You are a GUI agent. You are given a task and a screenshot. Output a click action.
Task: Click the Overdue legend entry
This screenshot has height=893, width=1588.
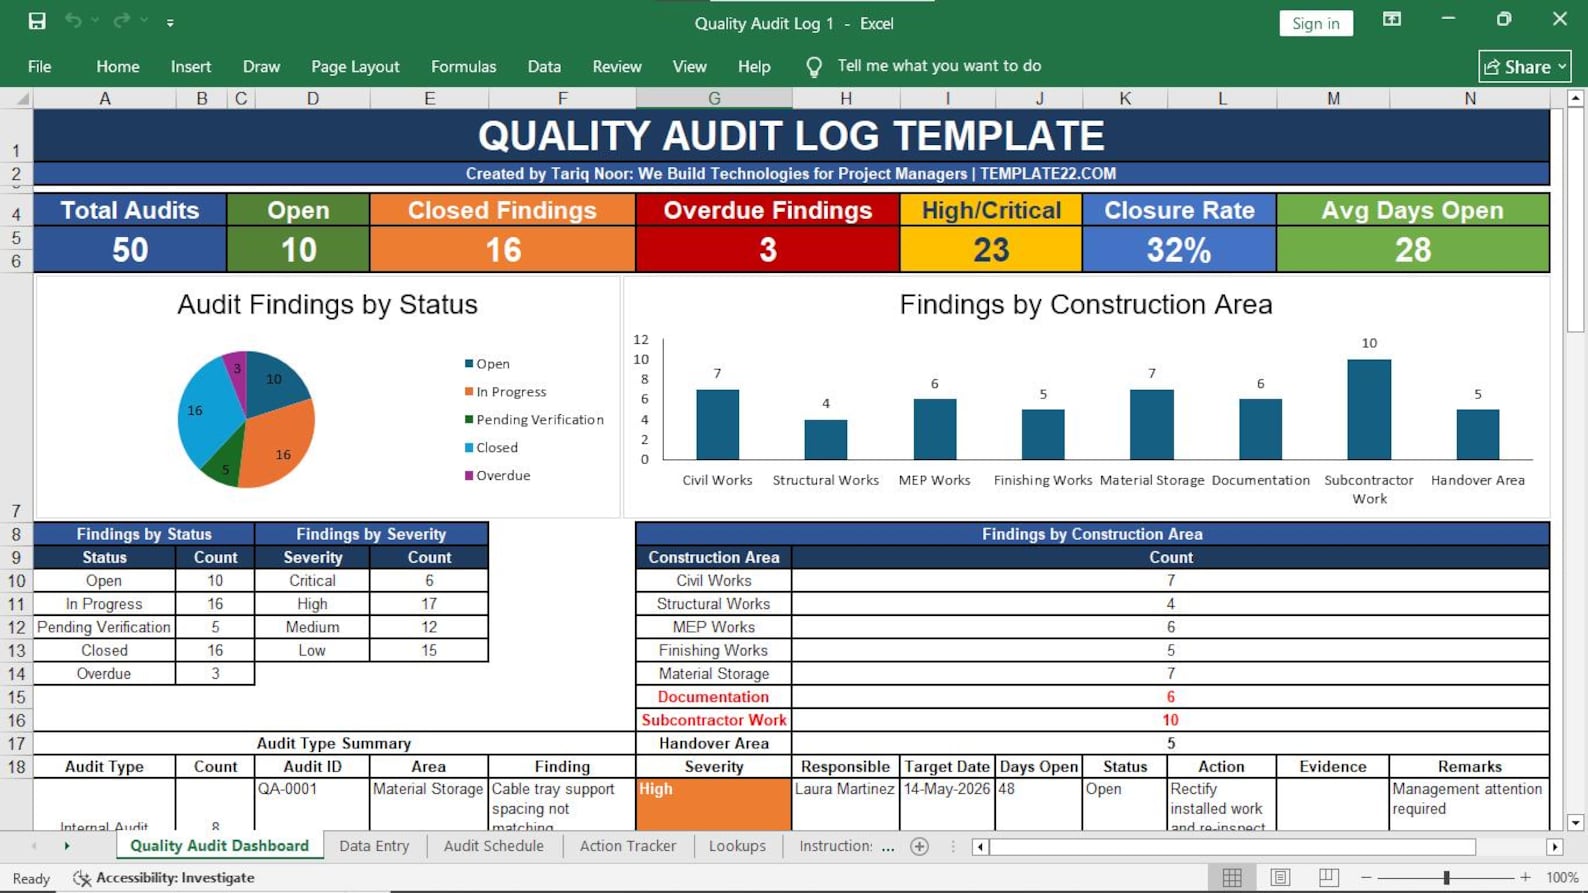(x=497, y=476)
